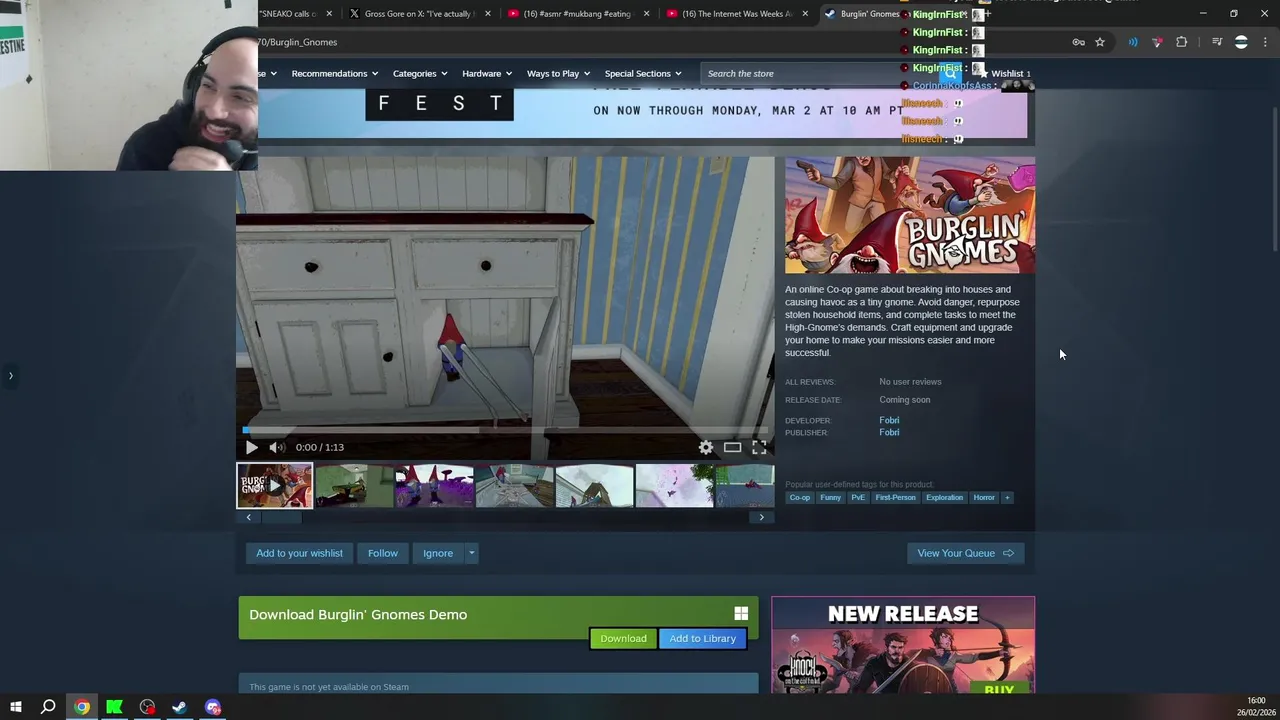
Task: Open the Fobri publisher link
Action: [x=889, y=432]
